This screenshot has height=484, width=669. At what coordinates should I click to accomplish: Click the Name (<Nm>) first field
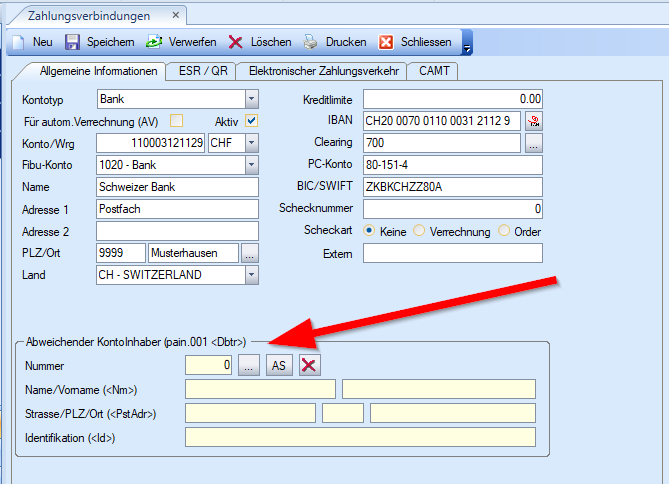260,389
